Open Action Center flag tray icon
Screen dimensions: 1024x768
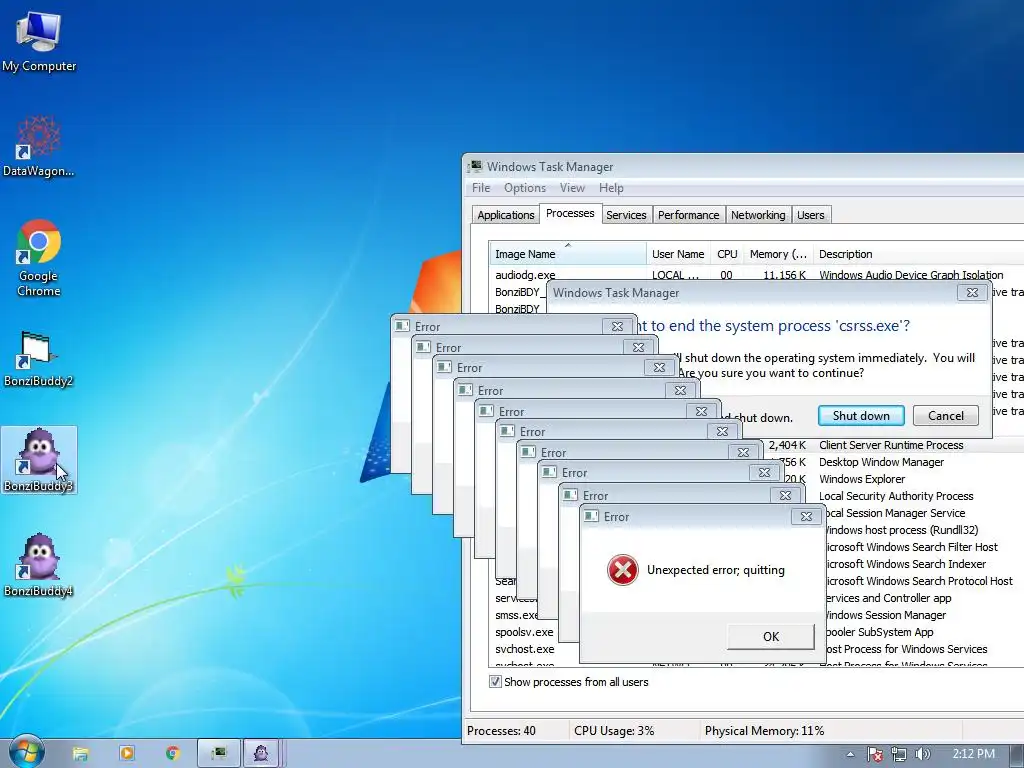point(875,754)
